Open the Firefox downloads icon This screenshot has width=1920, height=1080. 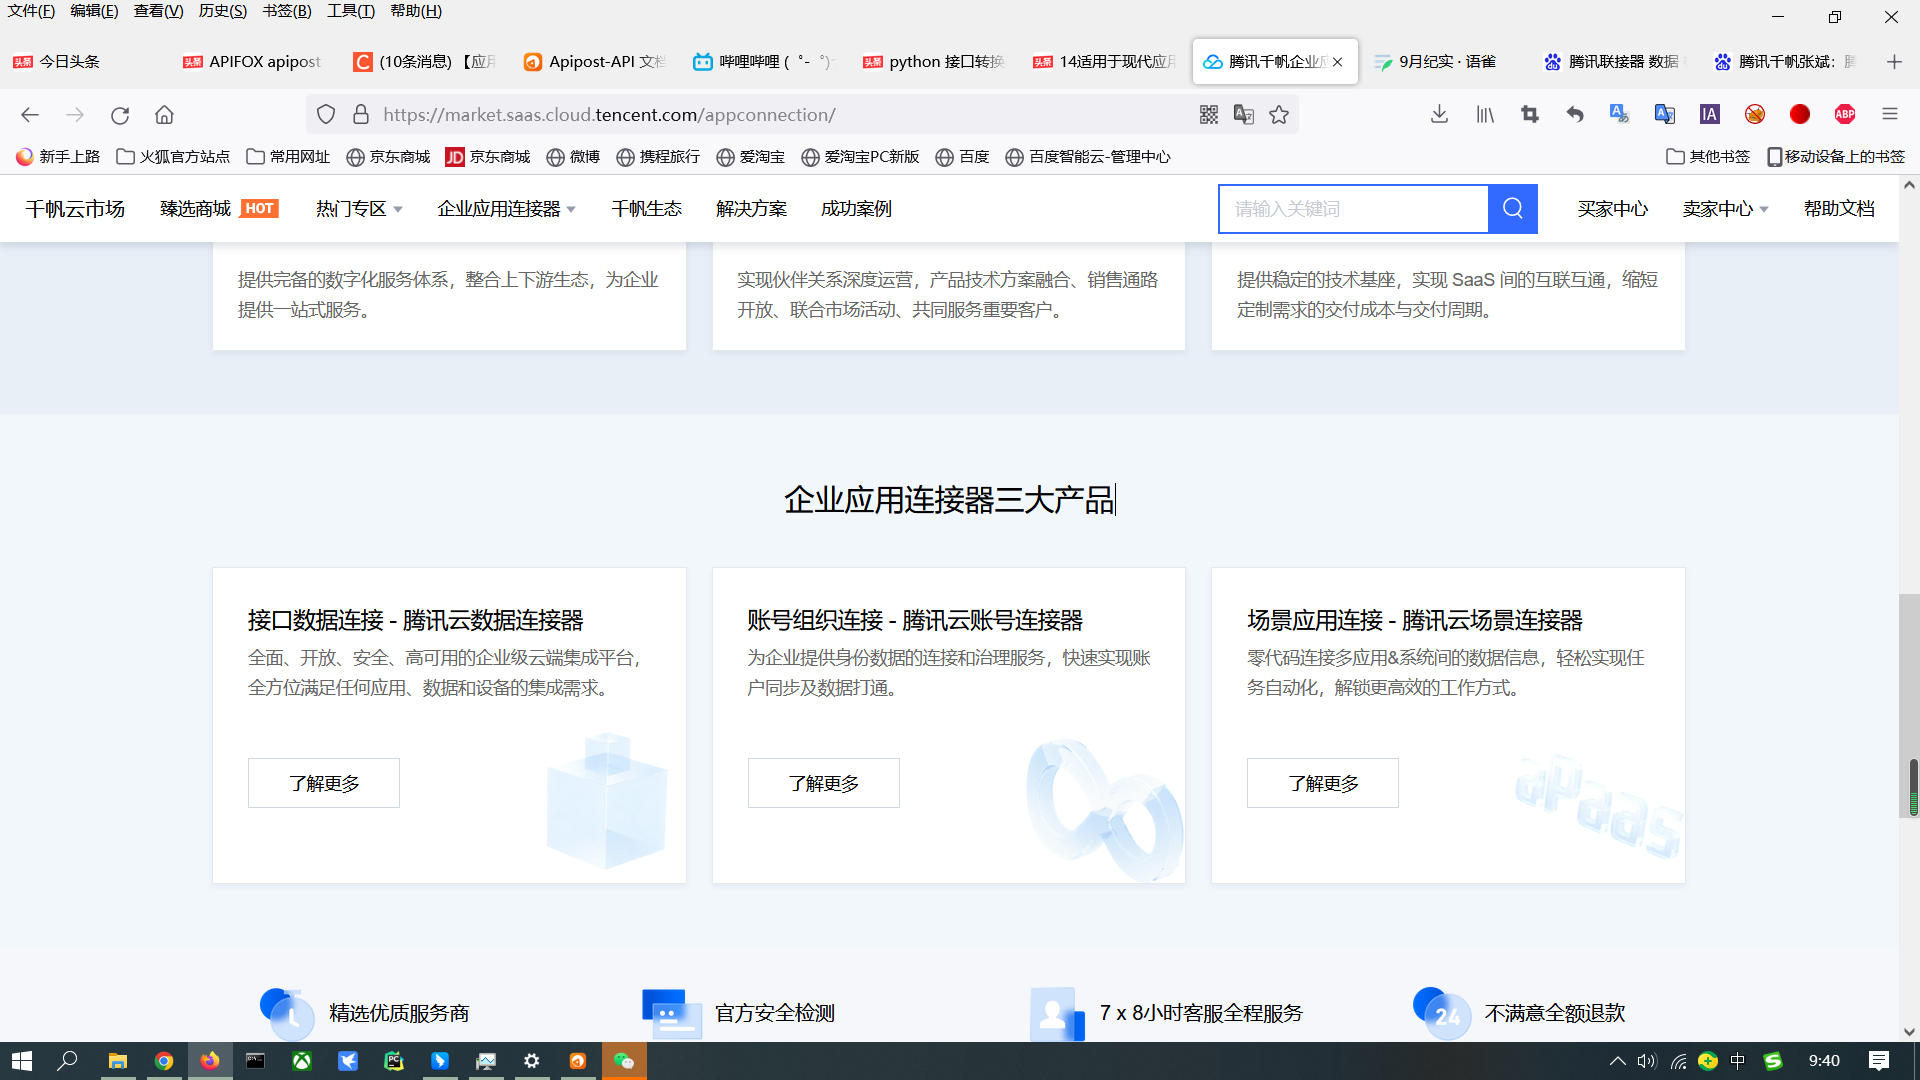click(1439, 115)
